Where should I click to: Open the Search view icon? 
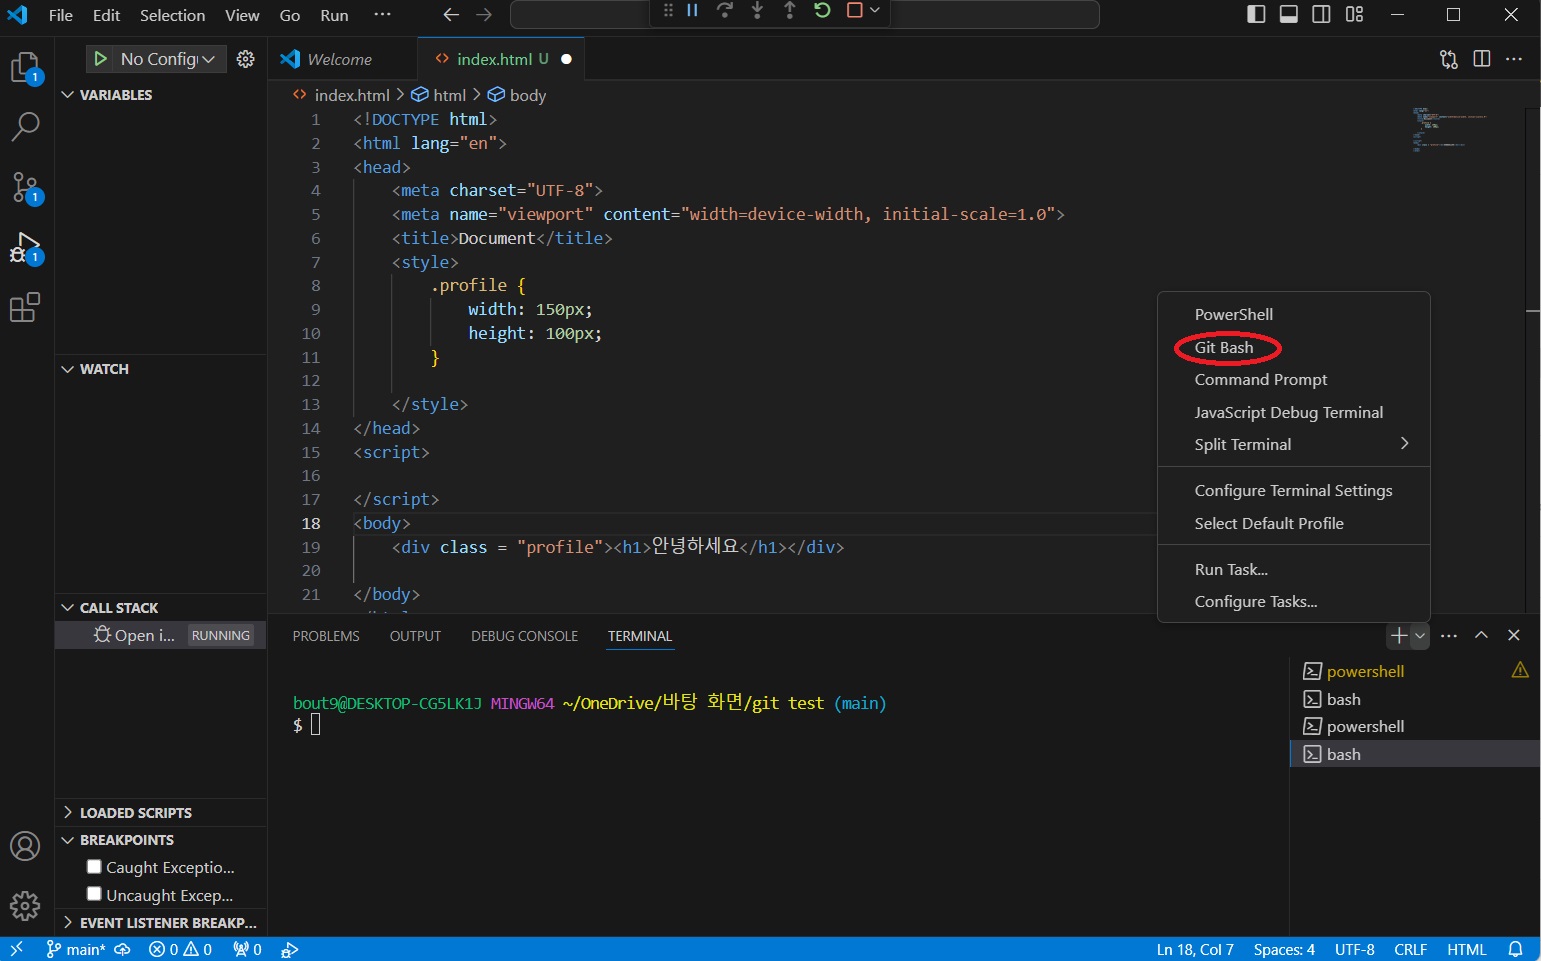coord(25,127)
